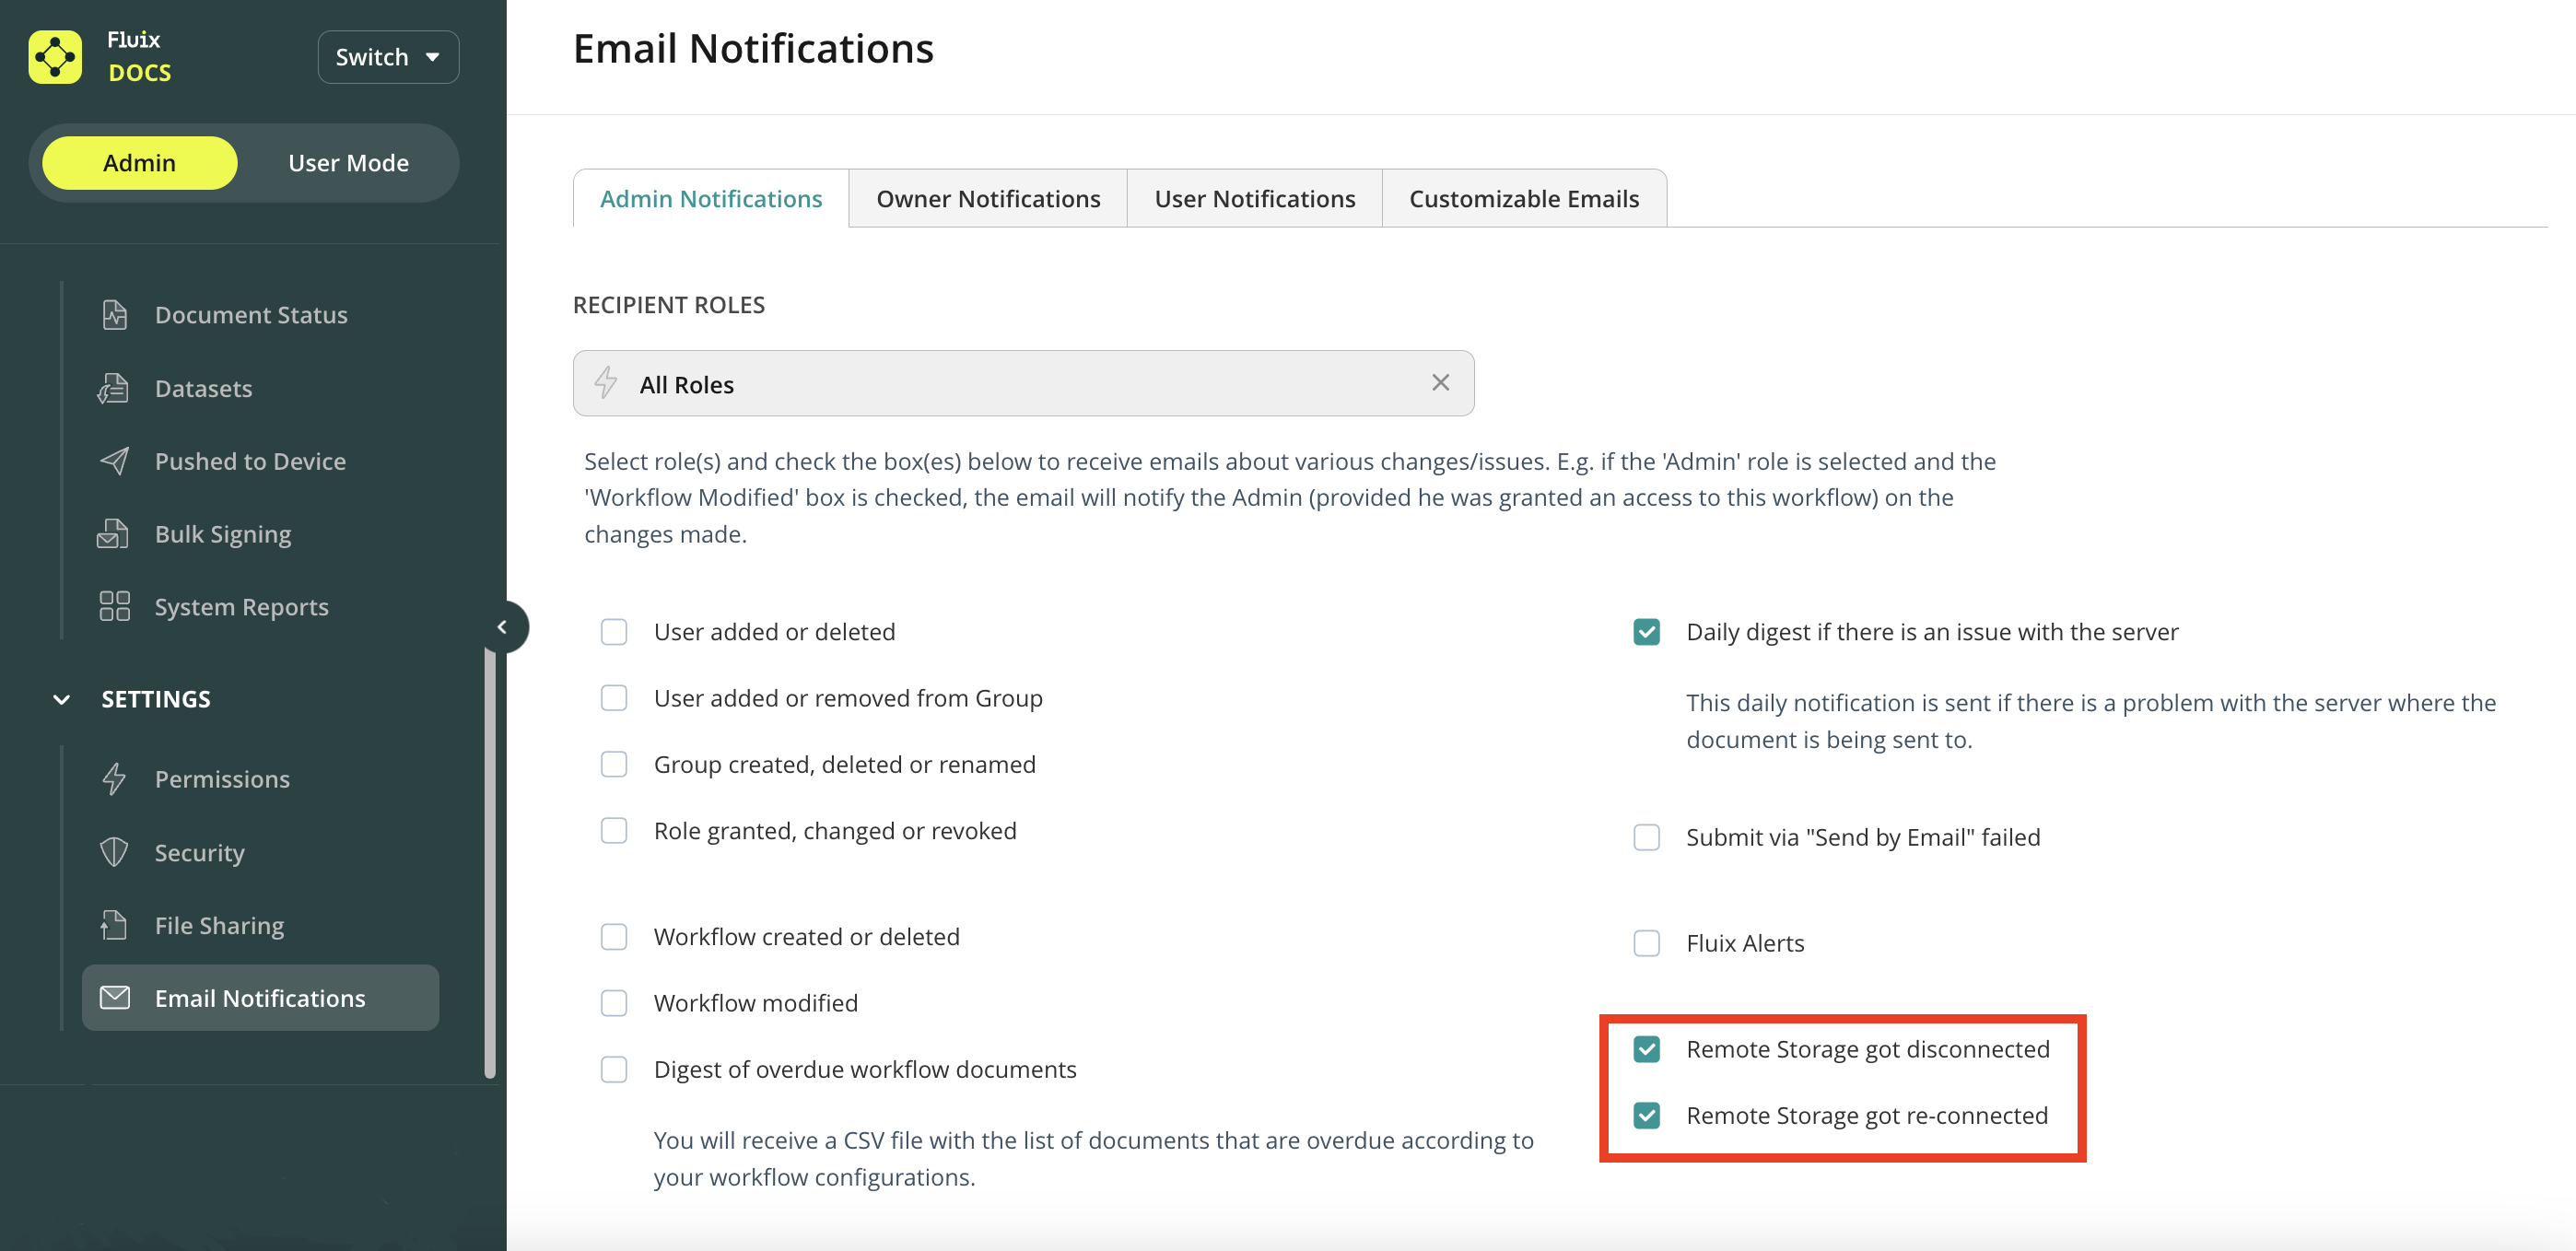Switch to User Mode
This screenshot has width=2576, height=1251.
point(348,163)
